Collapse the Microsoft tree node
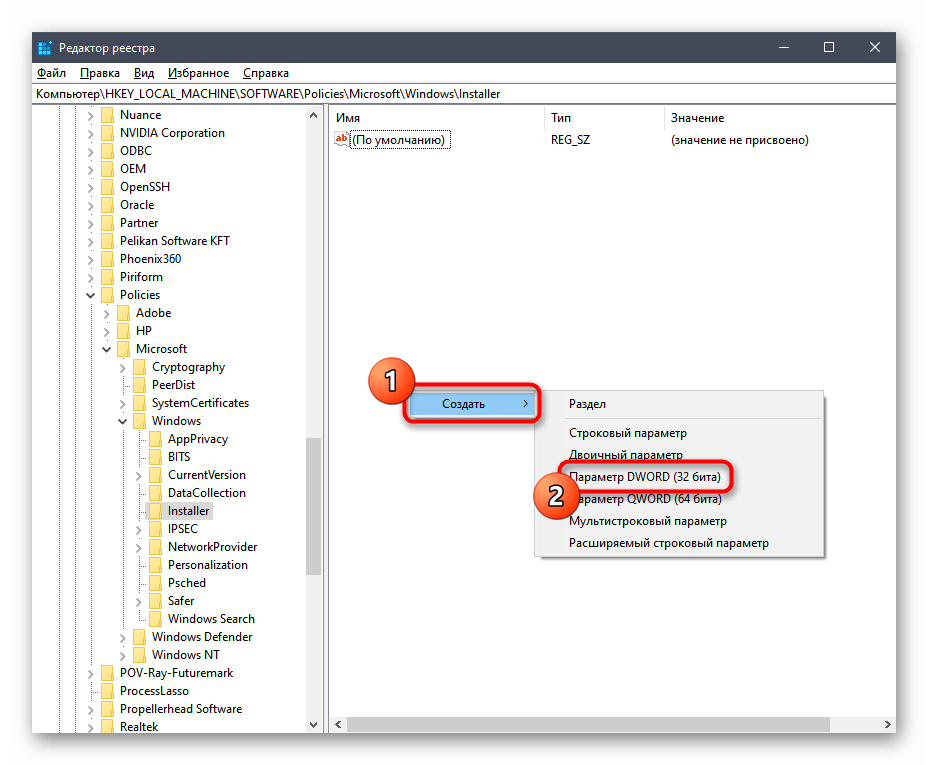 tap(107, 350)
